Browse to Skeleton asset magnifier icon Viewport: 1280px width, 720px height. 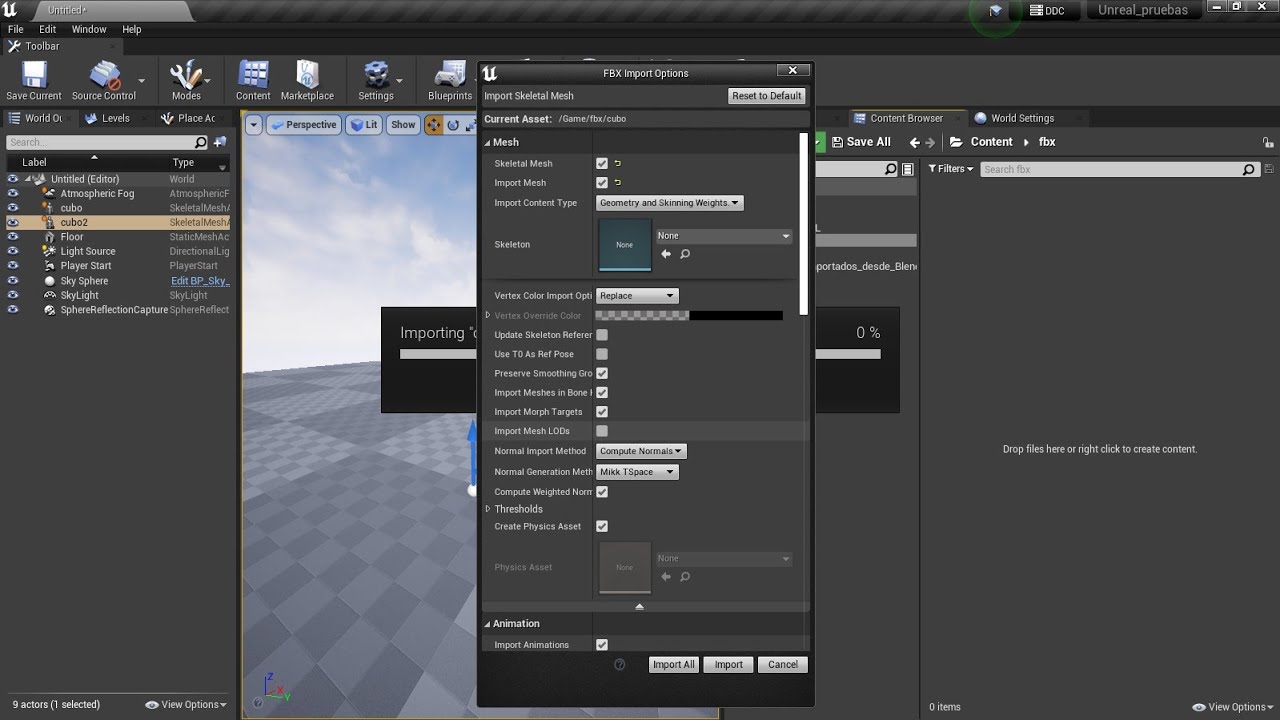[x=685, y=254]
